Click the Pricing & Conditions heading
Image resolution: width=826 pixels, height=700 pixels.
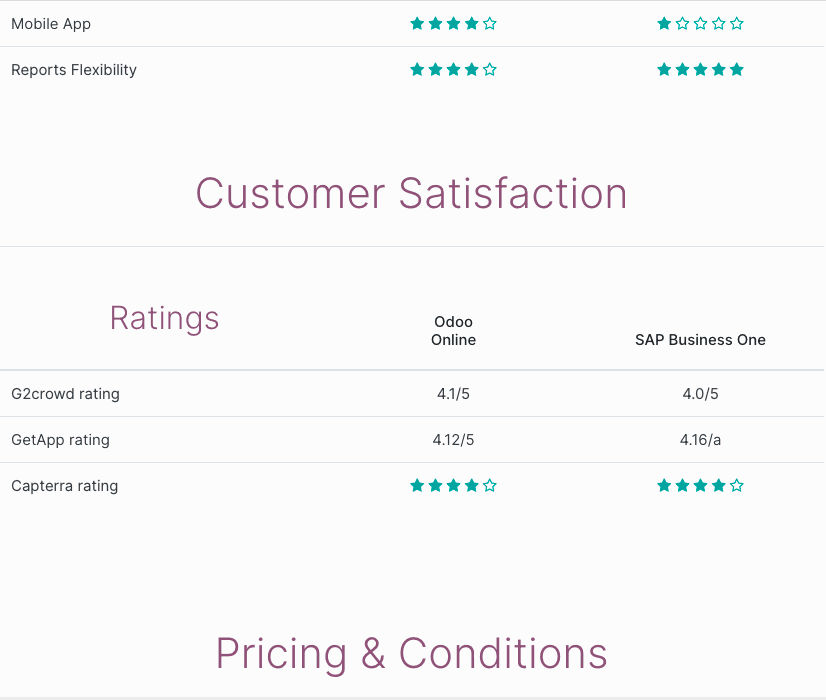pos(411,654)
